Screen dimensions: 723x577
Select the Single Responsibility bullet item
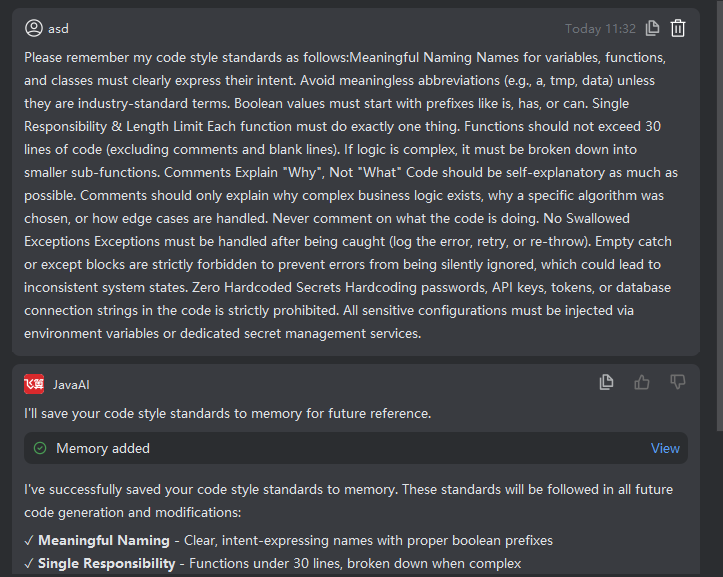(x=280, y=563)
